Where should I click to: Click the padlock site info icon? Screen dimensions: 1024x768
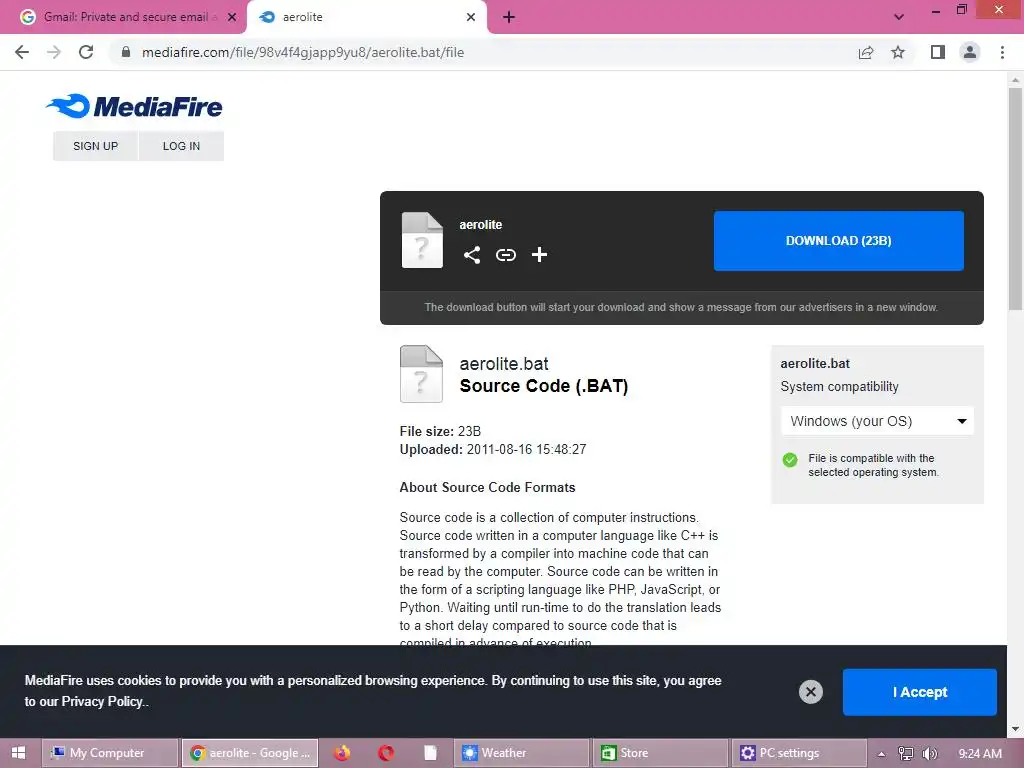point(126,52)
